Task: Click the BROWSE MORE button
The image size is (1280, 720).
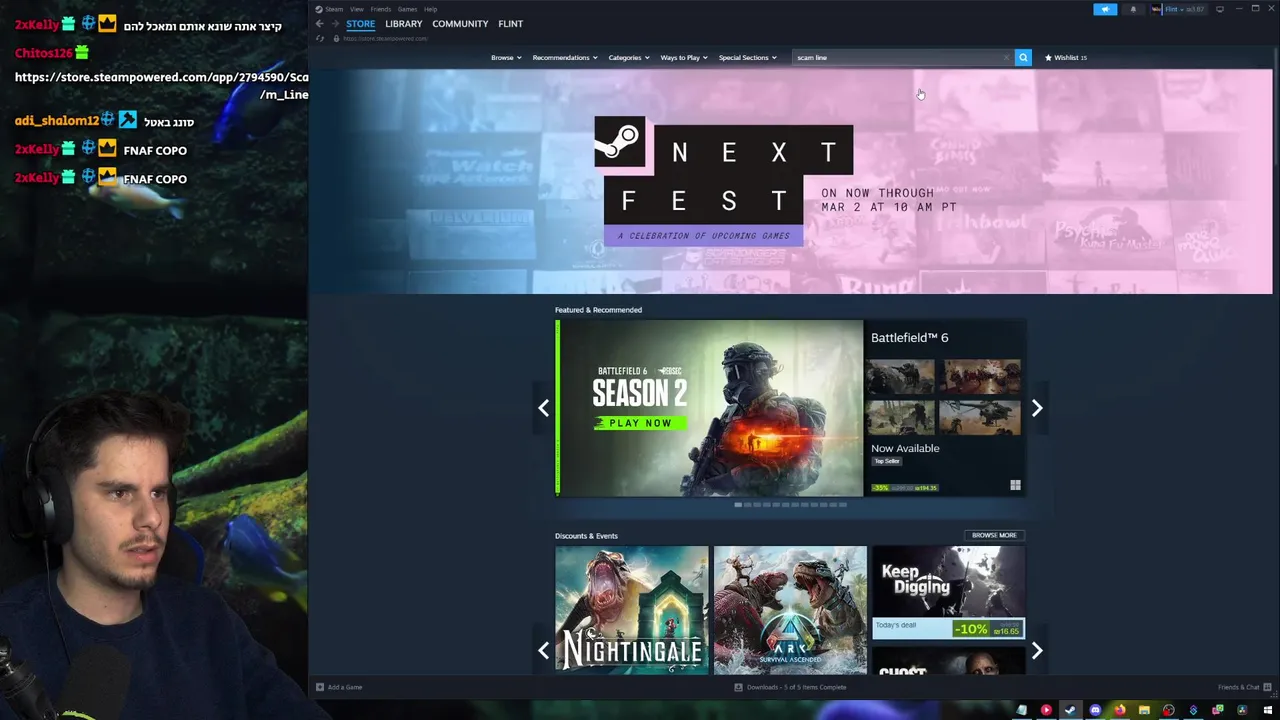Action: [x=994, y=535]
